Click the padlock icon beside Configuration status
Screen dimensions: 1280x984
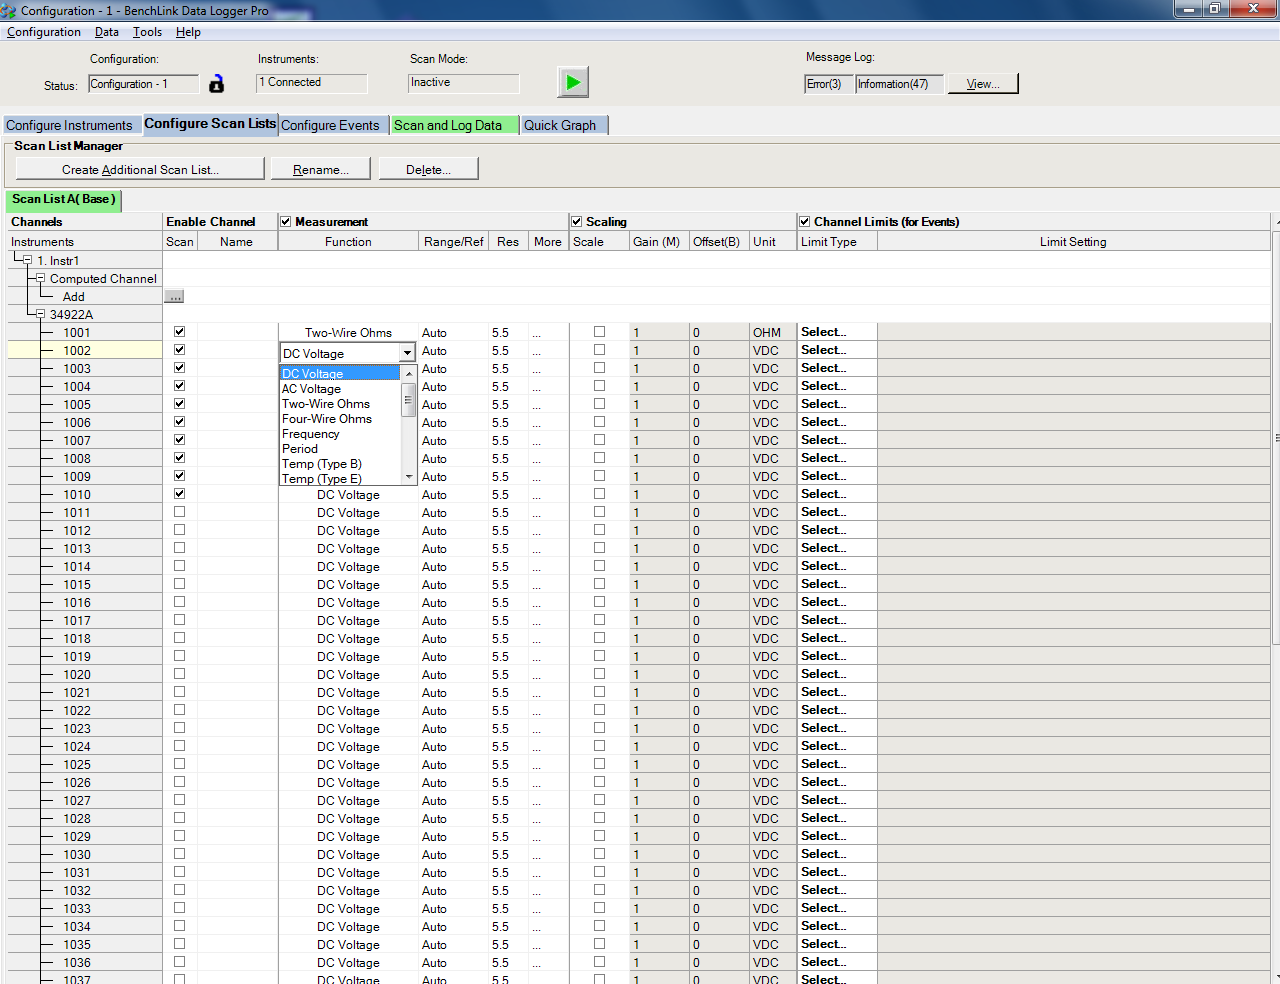[216, 84]
